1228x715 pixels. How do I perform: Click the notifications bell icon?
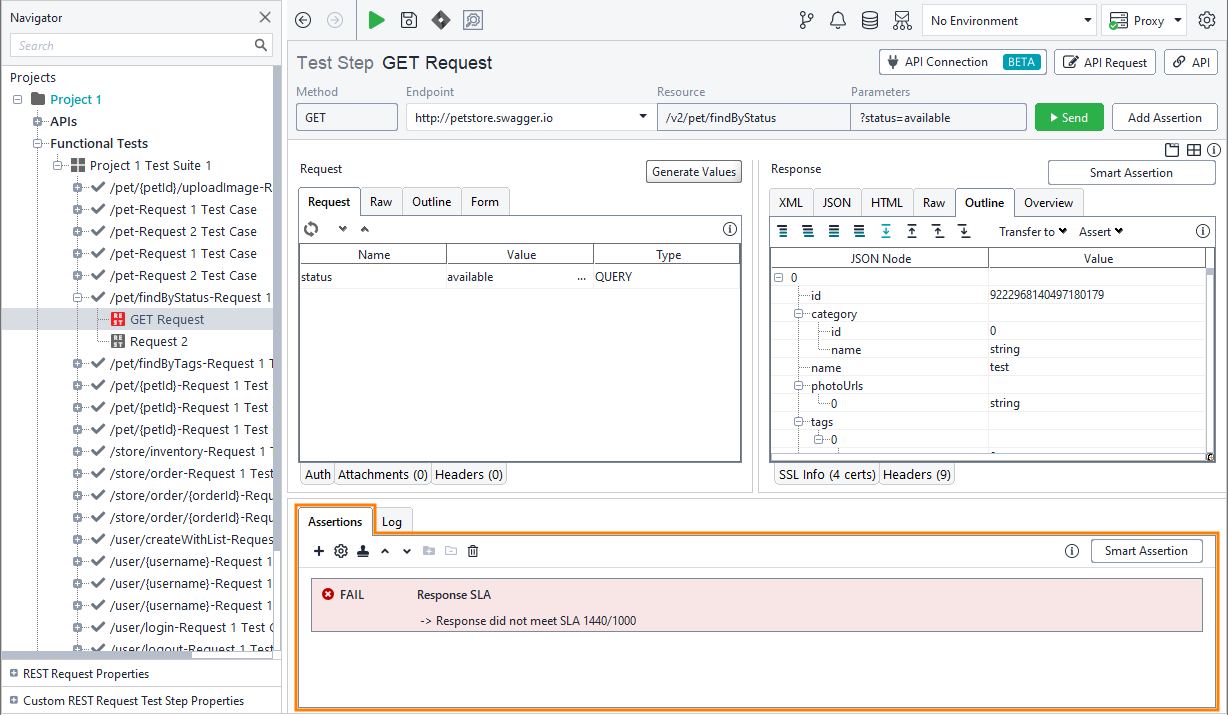(838, 20)
